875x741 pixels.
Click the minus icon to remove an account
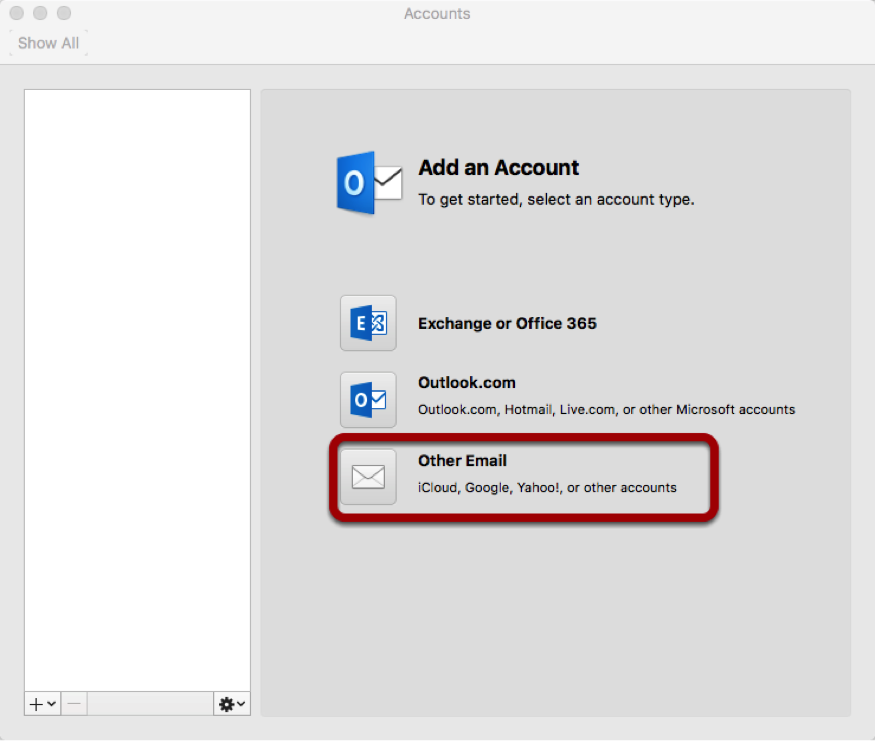pos(73,704)
